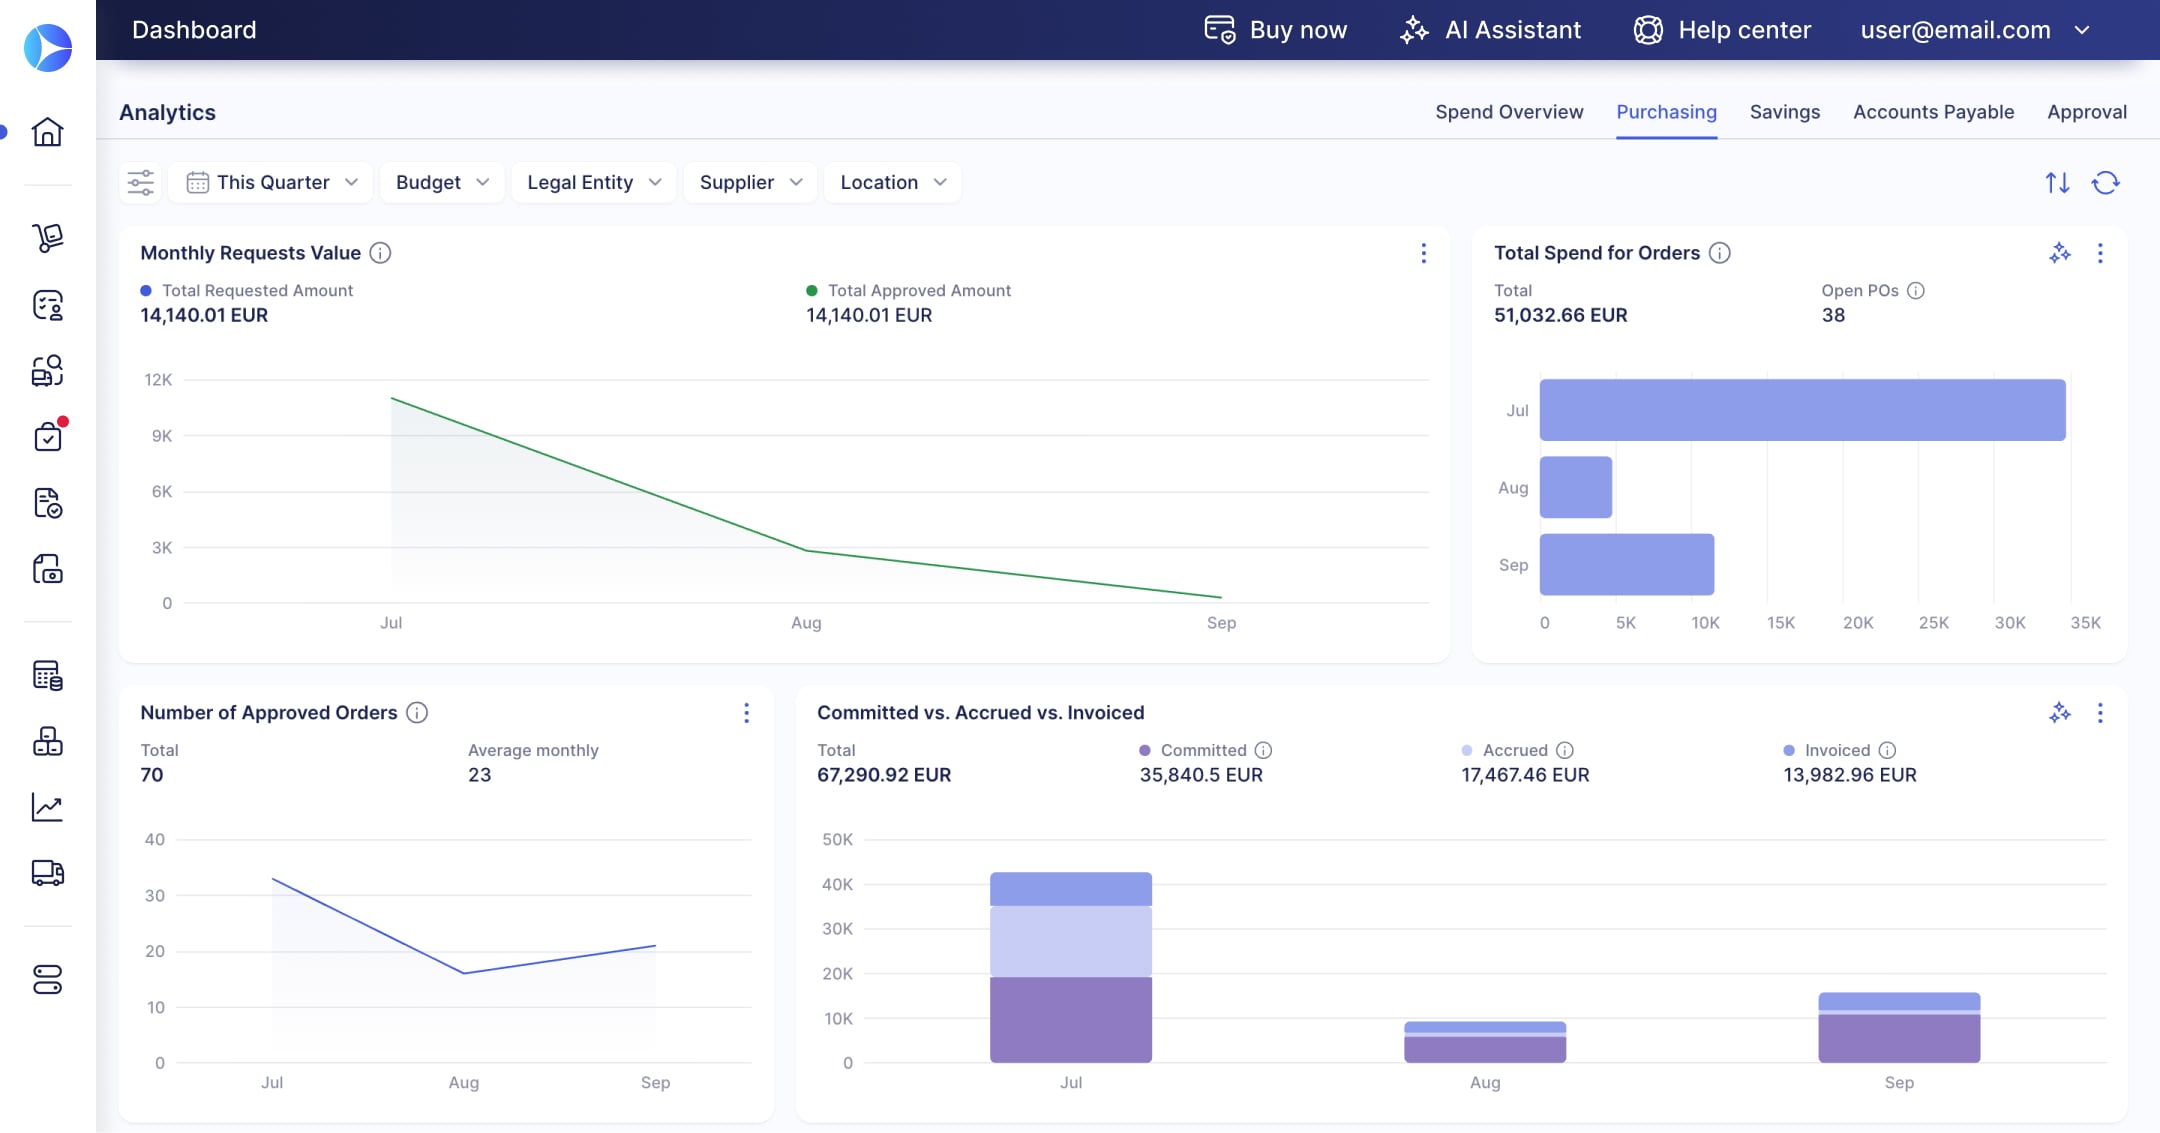The height and width of the screenshot is (1133, 2160).
Task: Open the analytics chart sidebar icon
Action: point(47,807)
